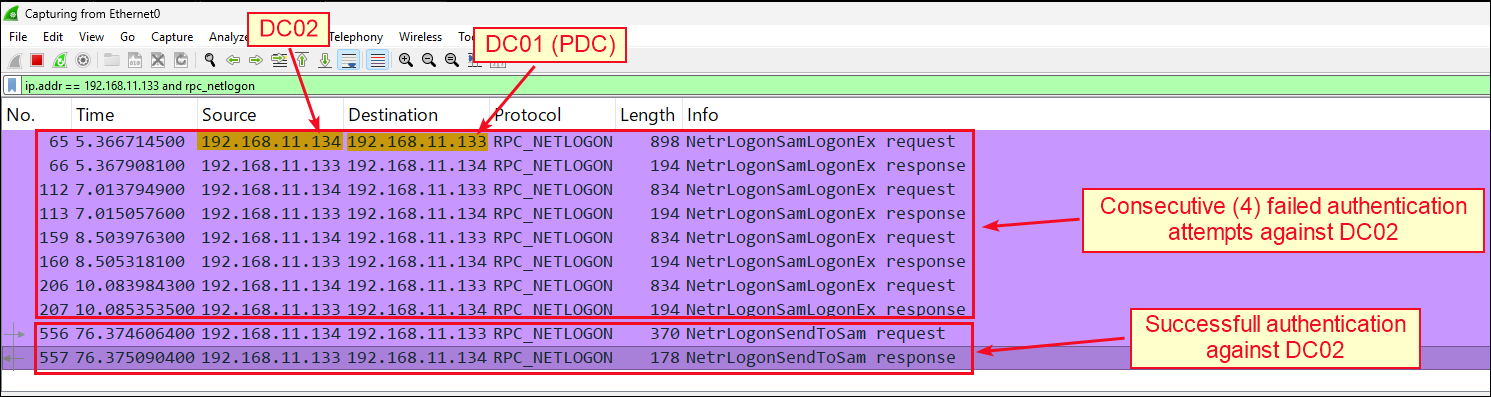Zoom out the main window text
This screenshot has height=397, width=1491.
tap(429, 60)
